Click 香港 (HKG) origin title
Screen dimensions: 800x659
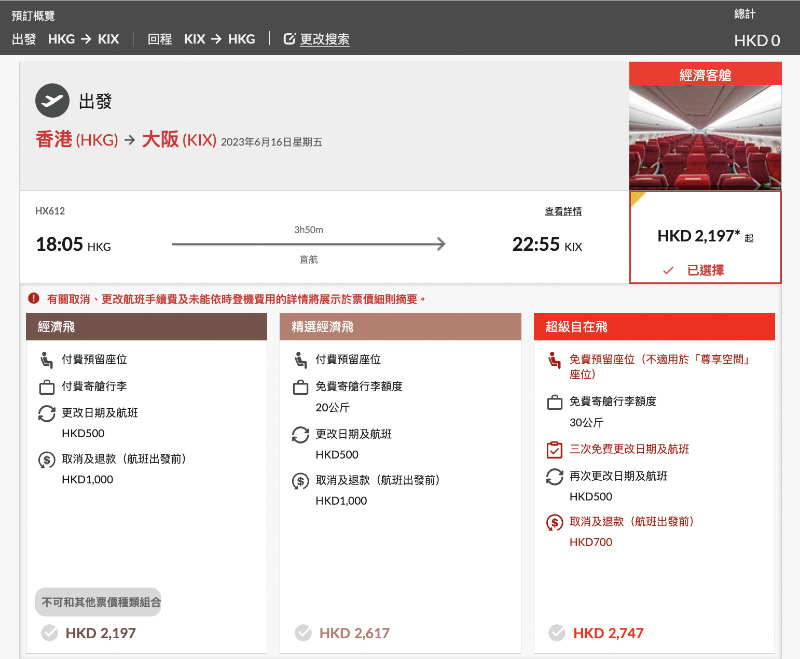tap(77, 139)
